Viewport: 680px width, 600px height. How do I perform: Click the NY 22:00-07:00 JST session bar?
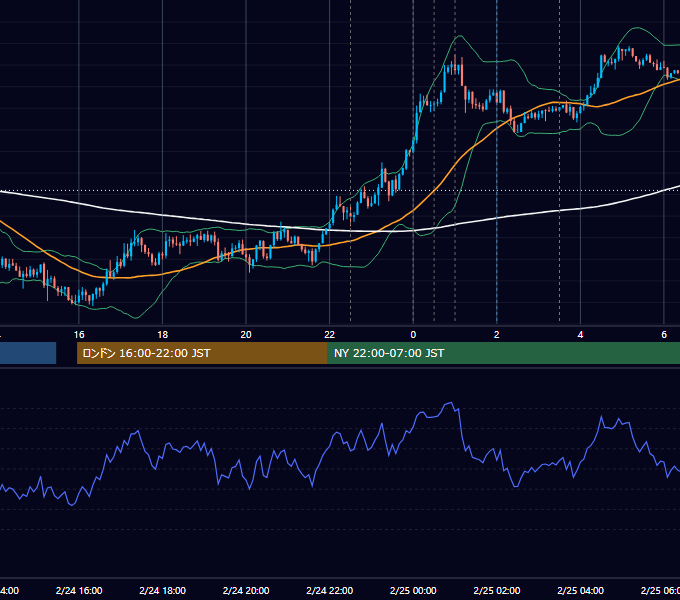[x=503, y=353]
